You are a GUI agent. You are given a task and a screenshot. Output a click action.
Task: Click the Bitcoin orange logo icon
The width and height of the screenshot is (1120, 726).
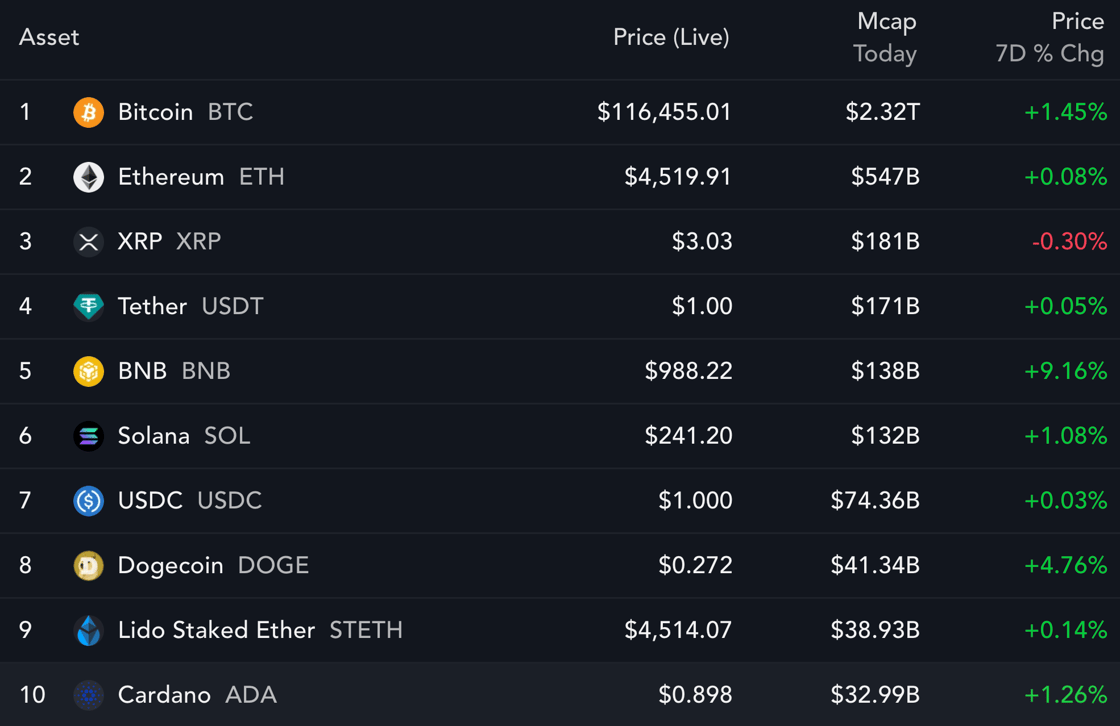(88, 112)
